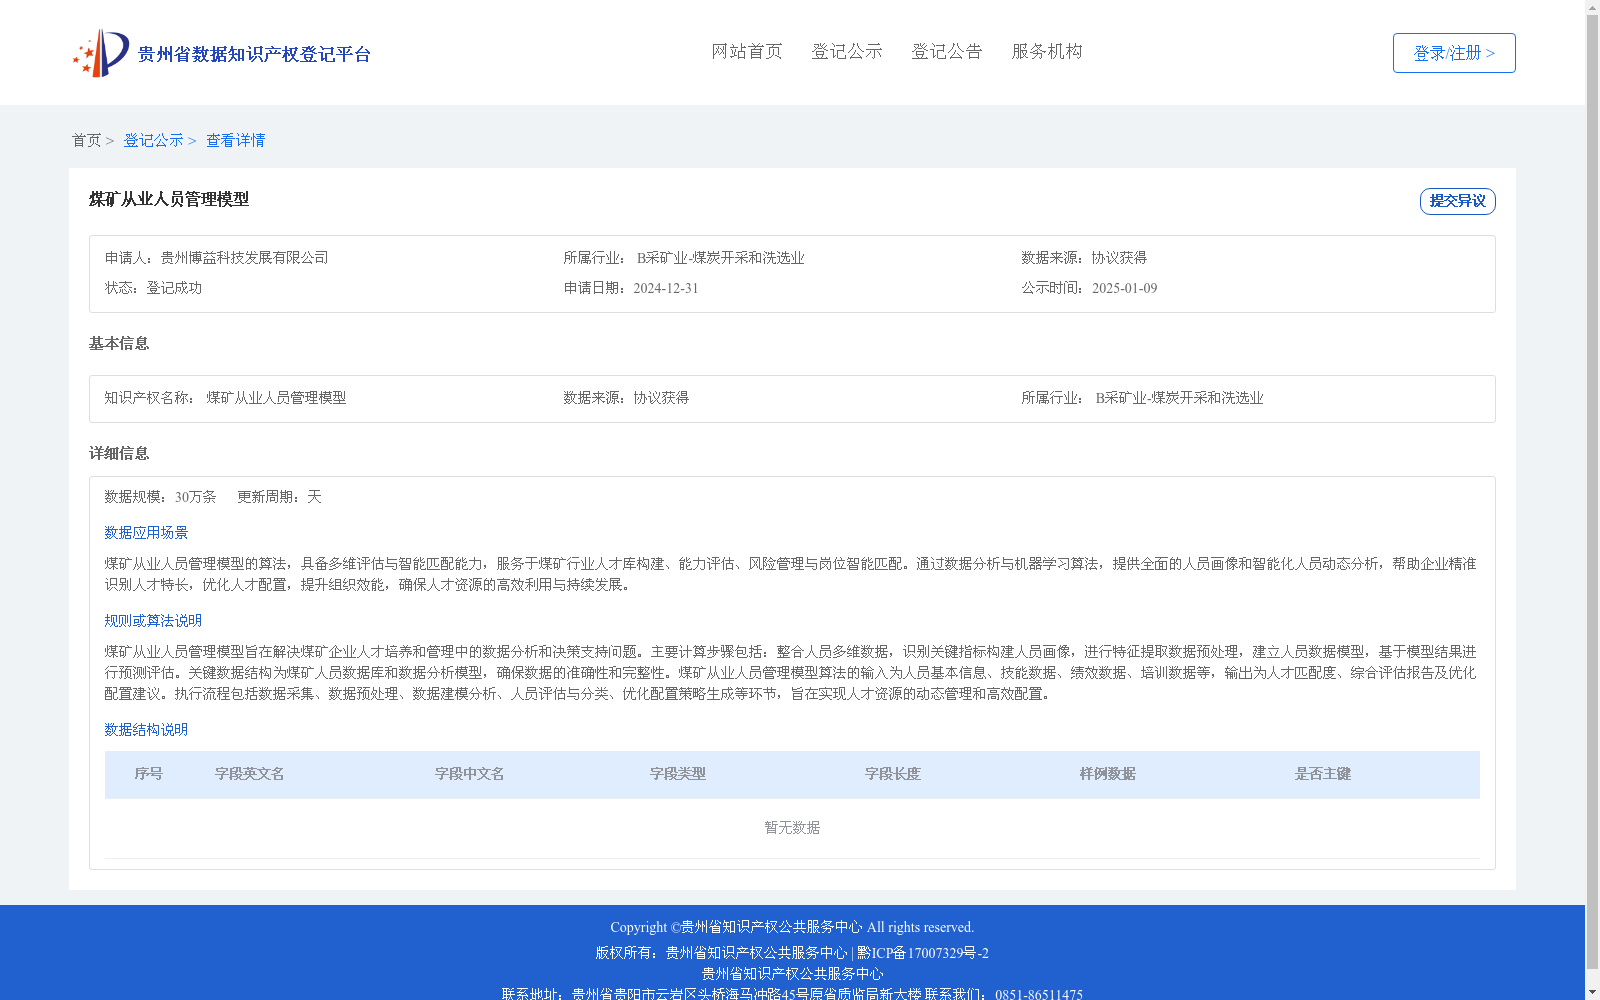Click the vertical scrollbar thumb
1600x1000 pixels.
pyautogui.click(x=1592, y=492)
